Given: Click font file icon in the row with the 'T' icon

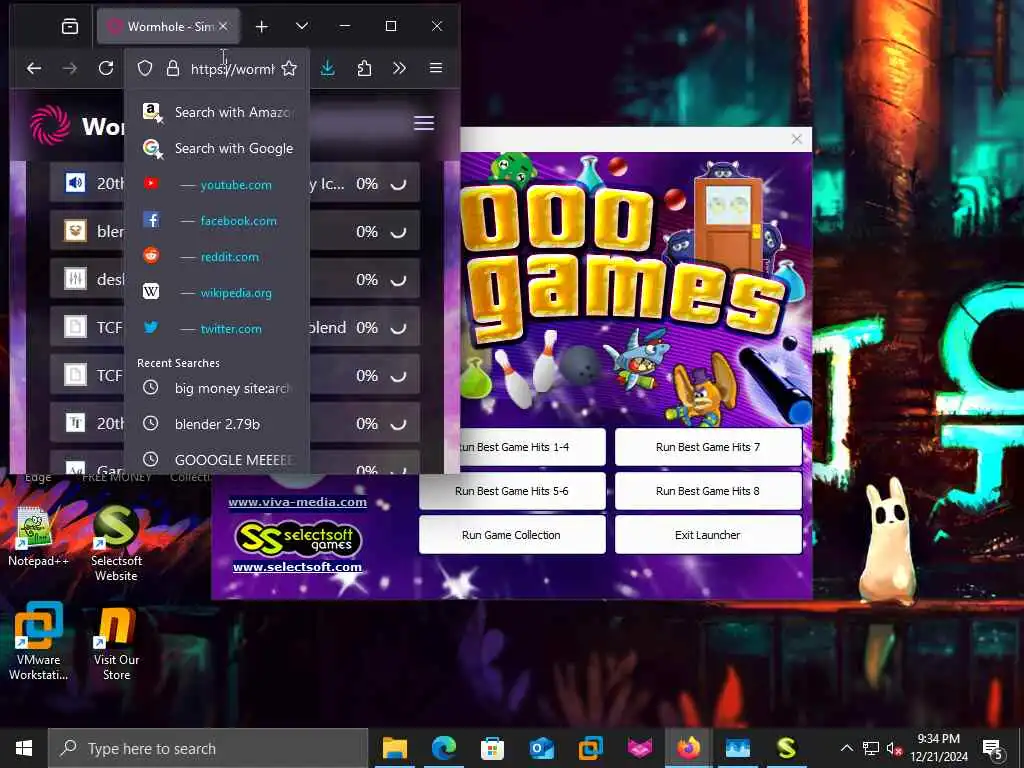Looking at the screenshot, I should (75, 423).
